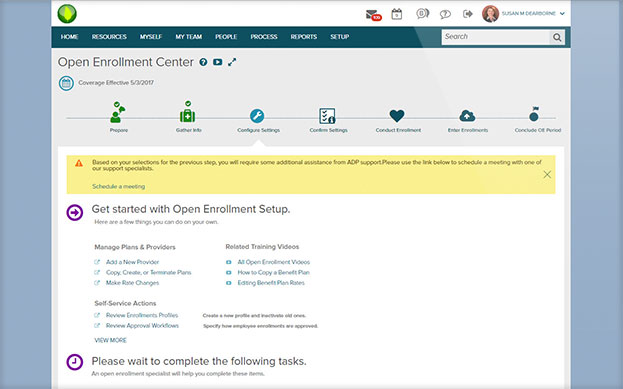623x389 pixels.
Task: Open the PEOPLE menu
Action: [x=226, y=37]
